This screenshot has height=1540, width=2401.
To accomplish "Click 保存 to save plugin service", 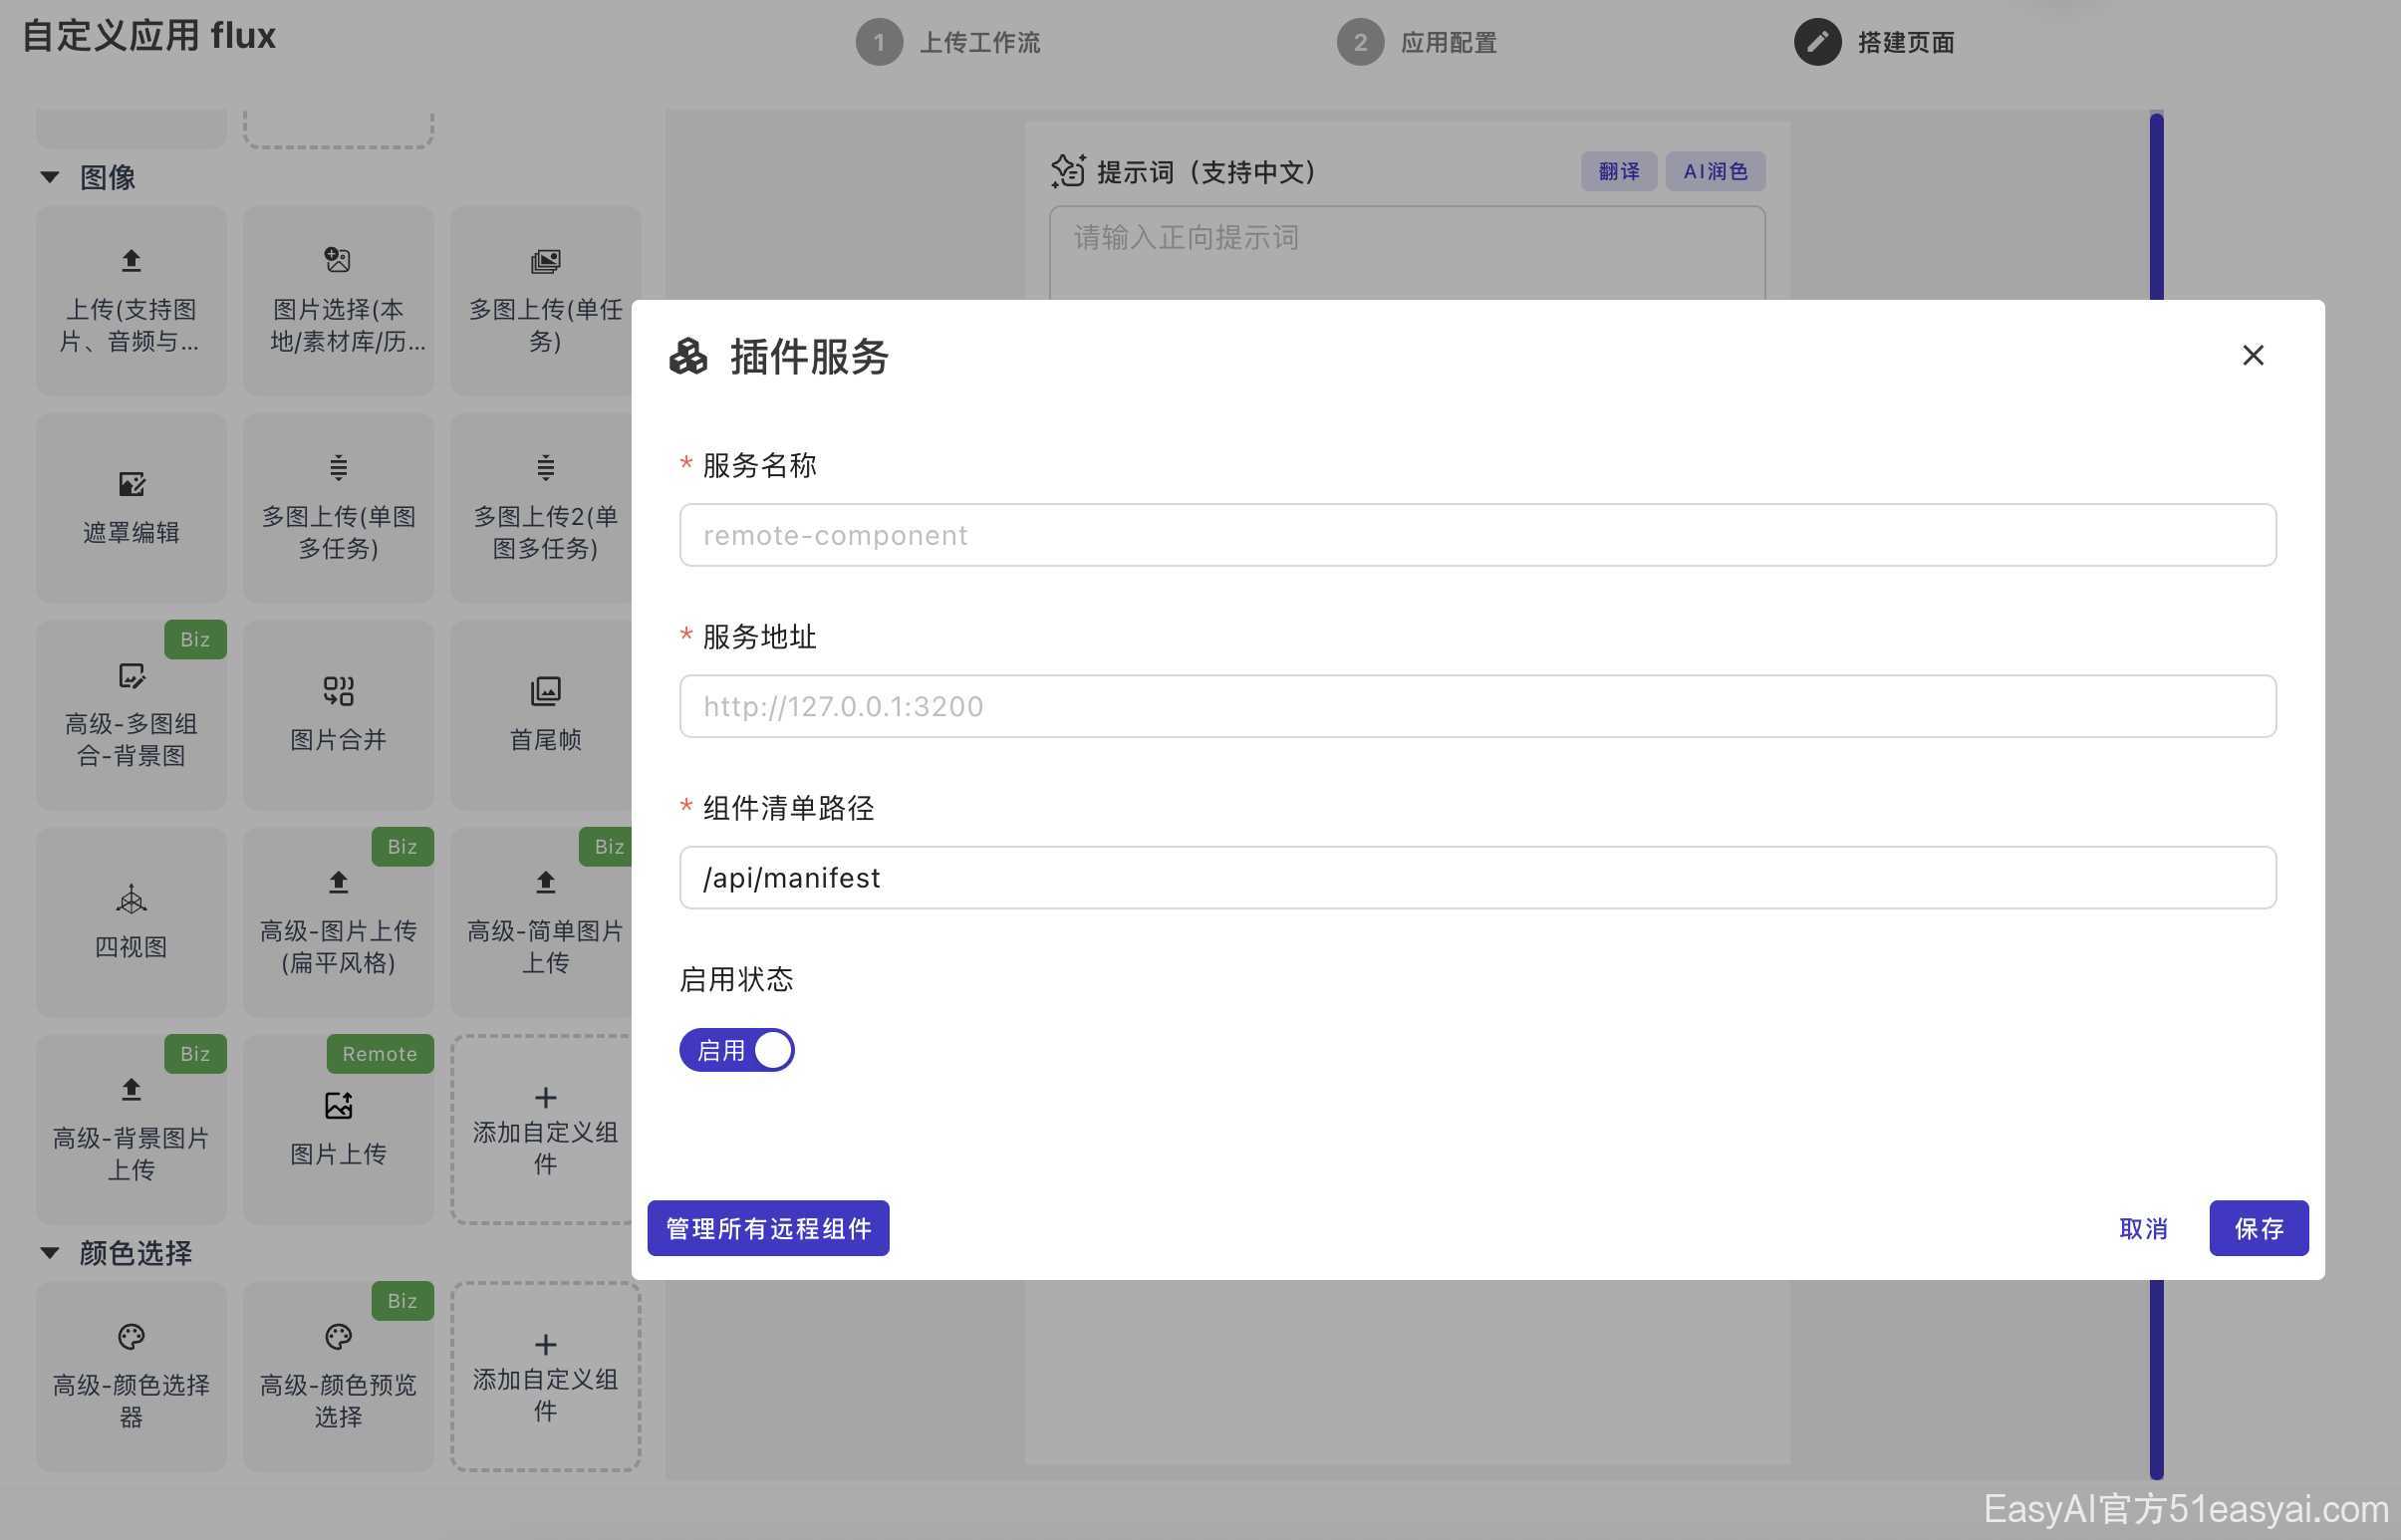I will coord(2259,1228).
